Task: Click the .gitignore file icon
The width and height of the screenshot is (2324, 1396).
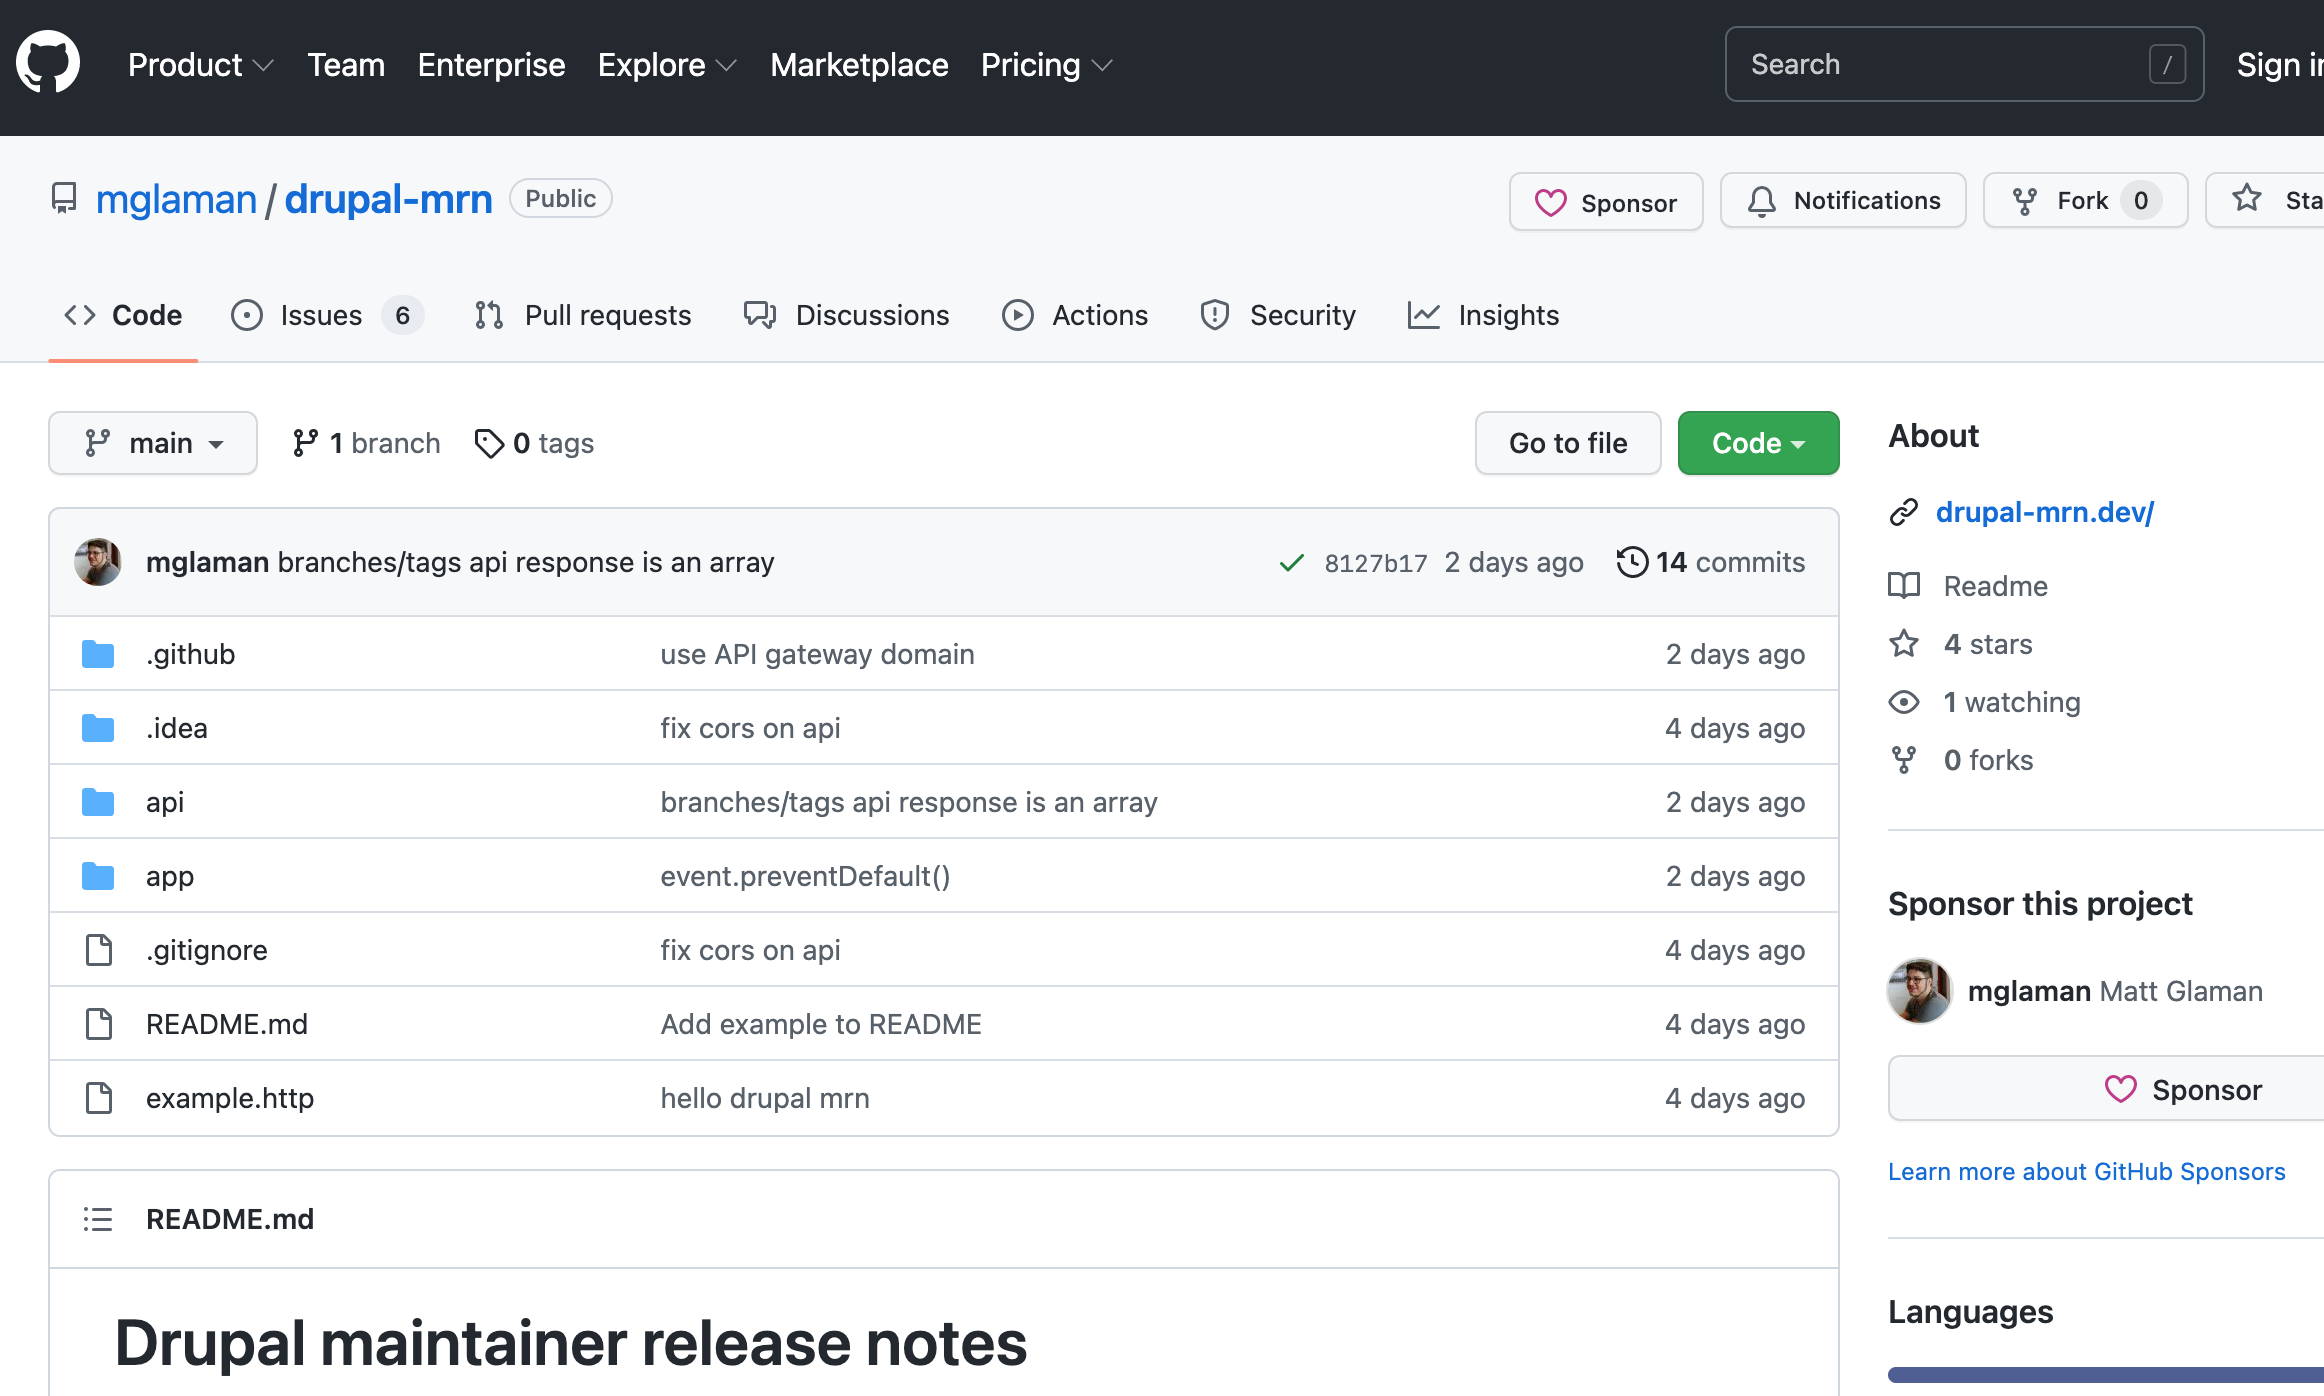Action: coord(98,950)
